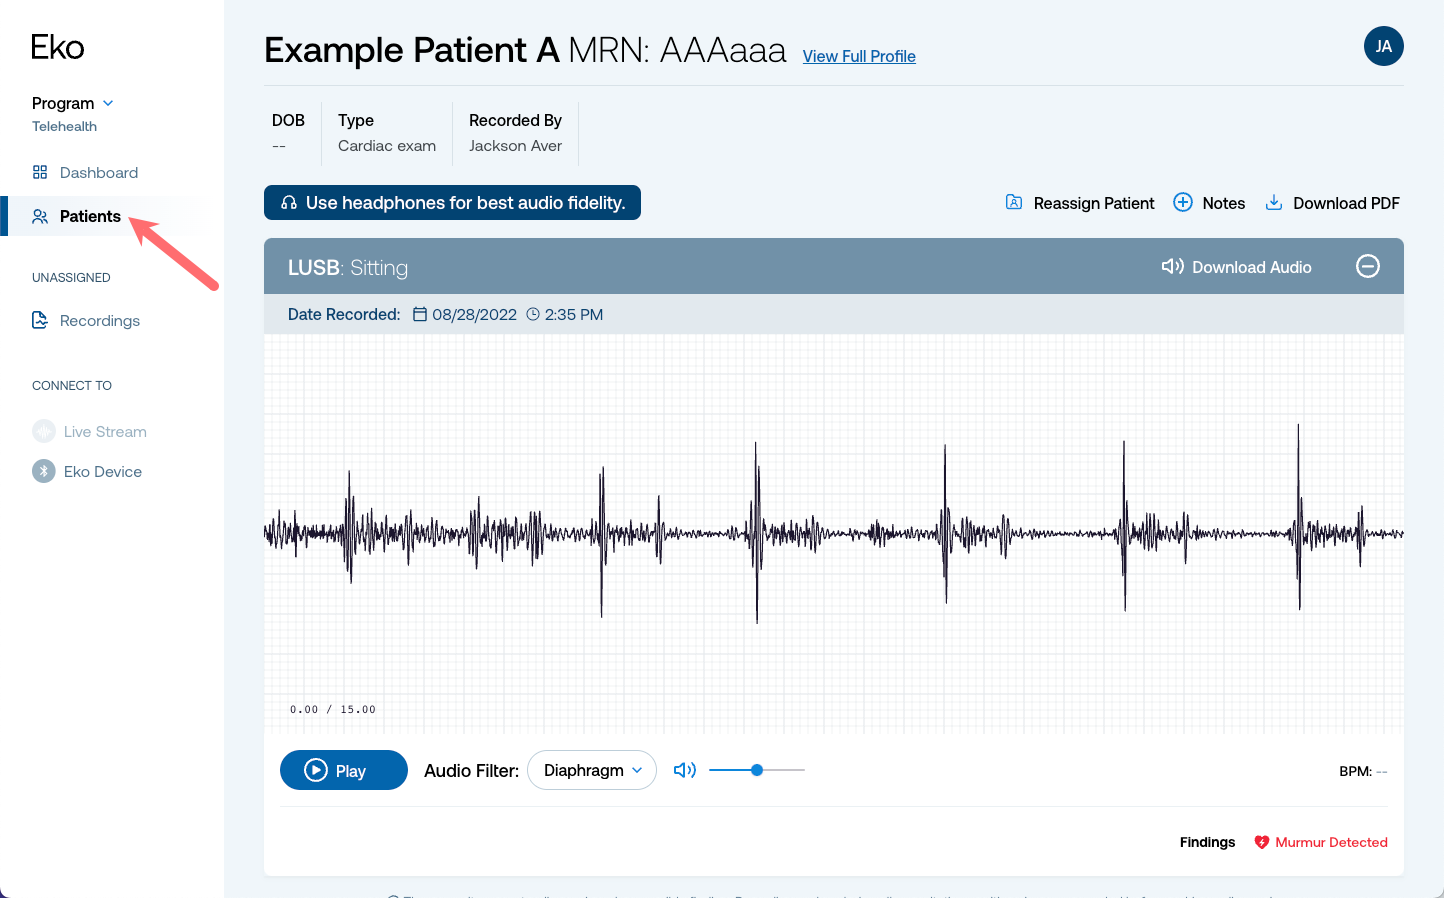1444x898 pixels.
Task: Open the JA user avatar menu
Action: coord(1384,46)
